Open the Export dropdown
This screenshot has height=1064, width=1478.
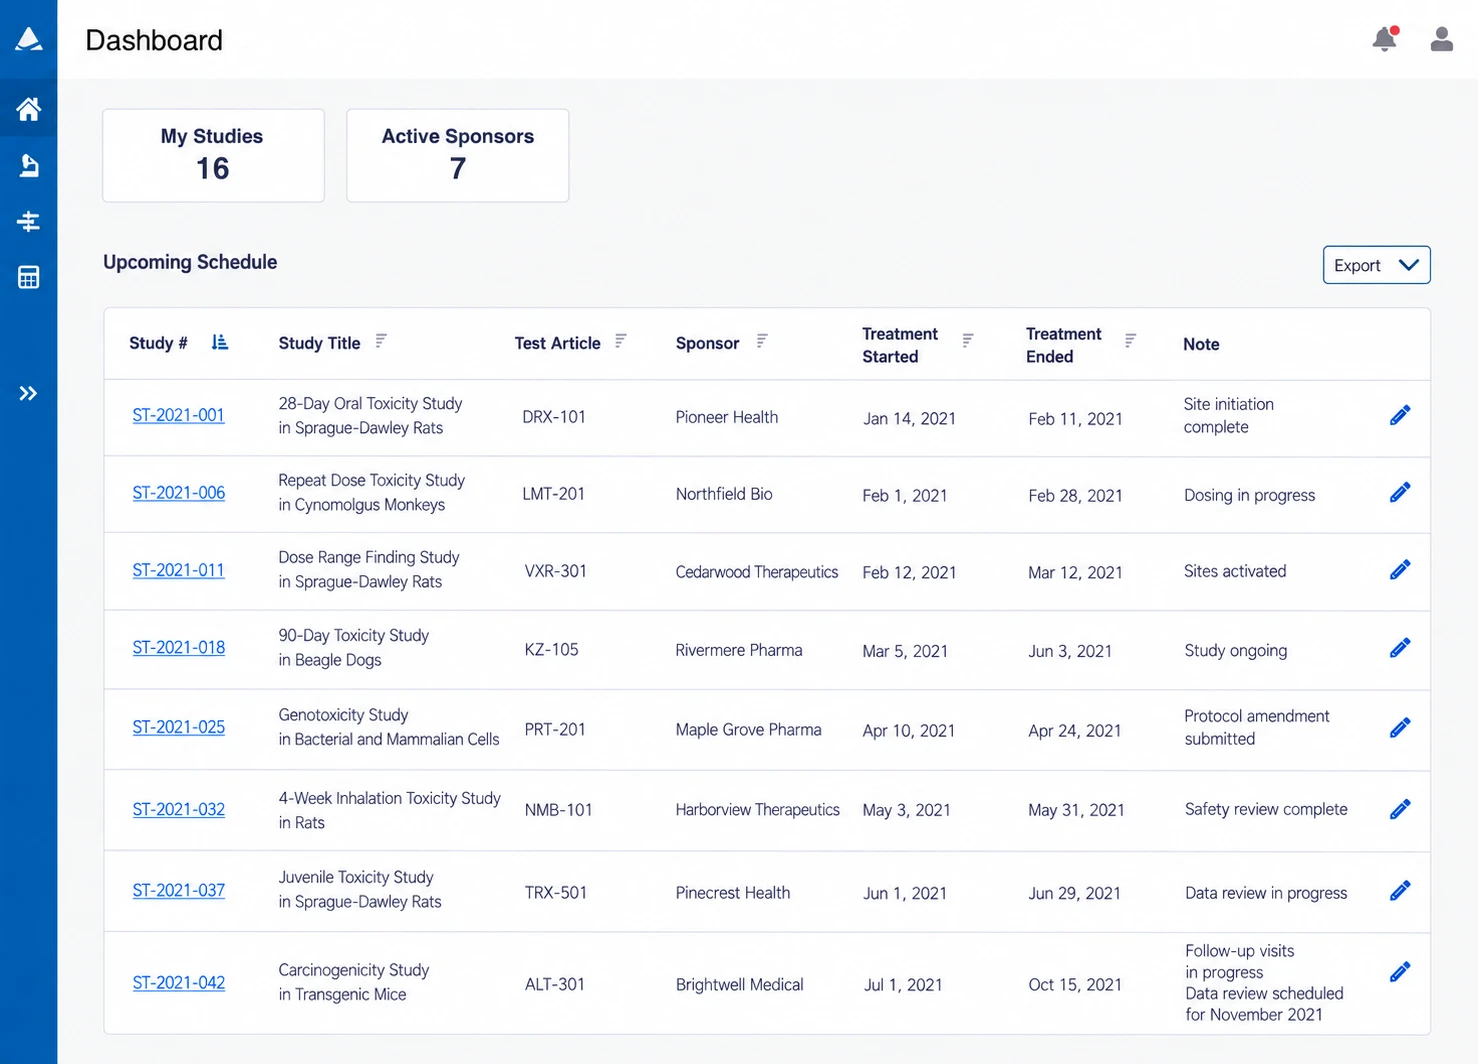click(1376, 265)
